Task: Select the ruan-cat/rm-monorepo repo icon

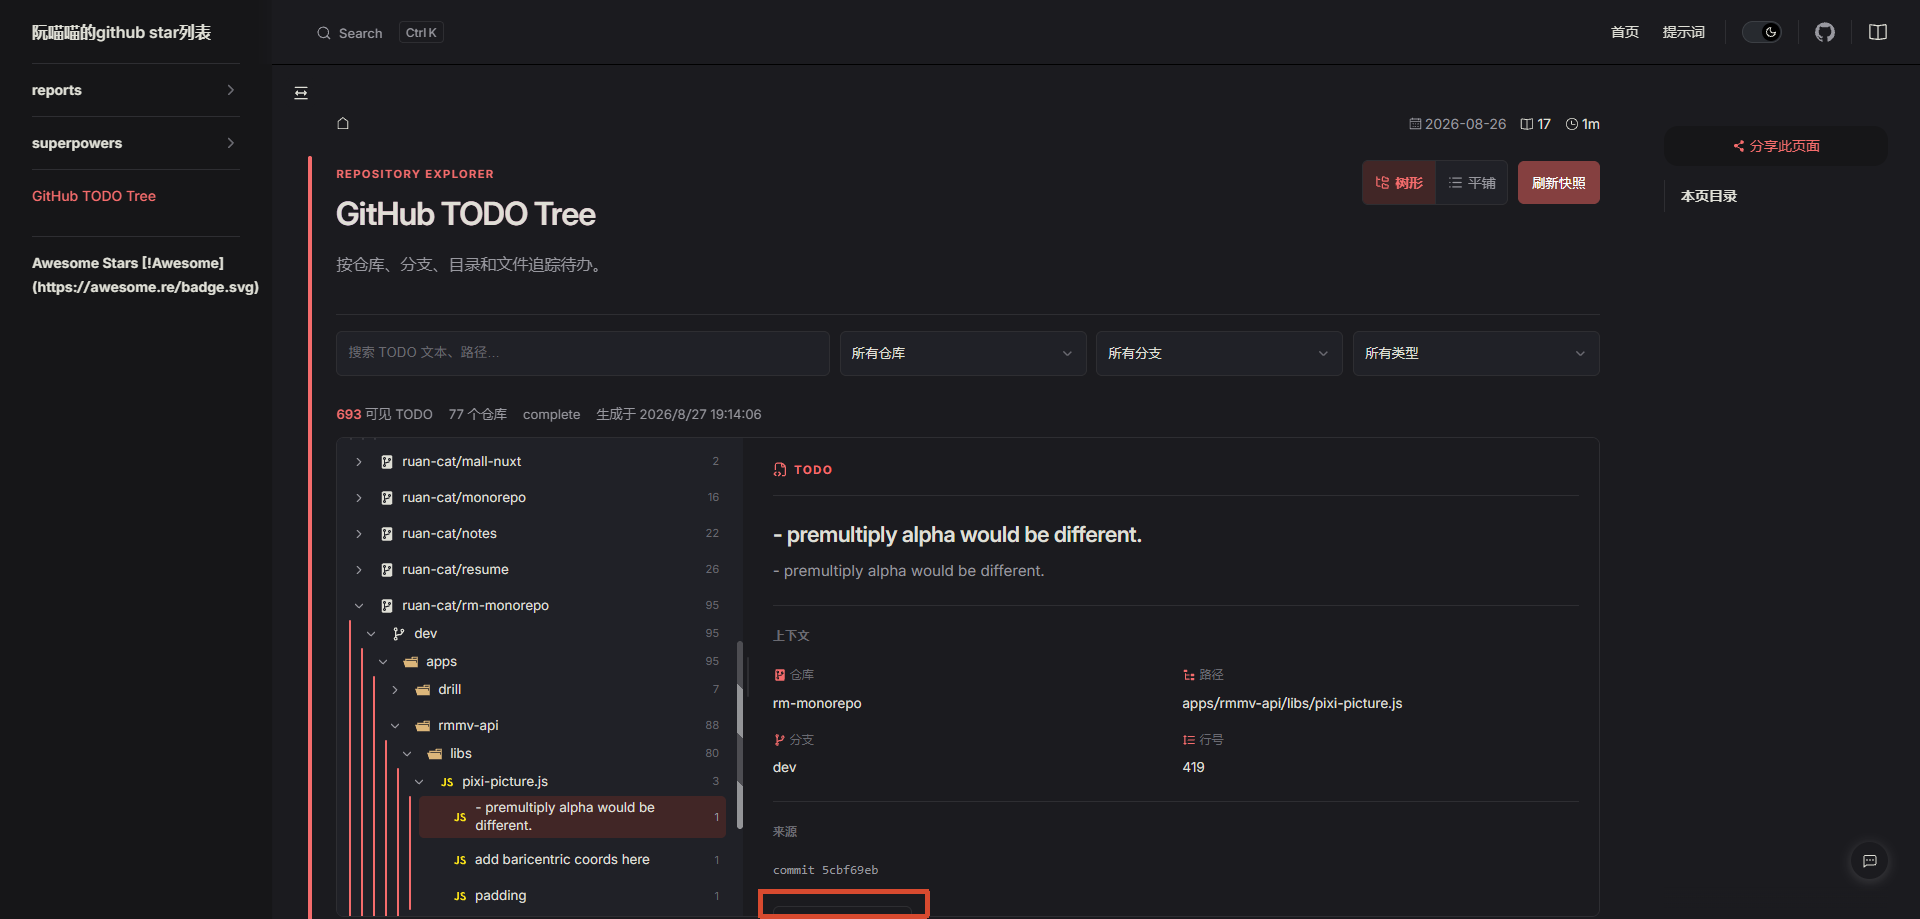Action: tap(387, 606)
